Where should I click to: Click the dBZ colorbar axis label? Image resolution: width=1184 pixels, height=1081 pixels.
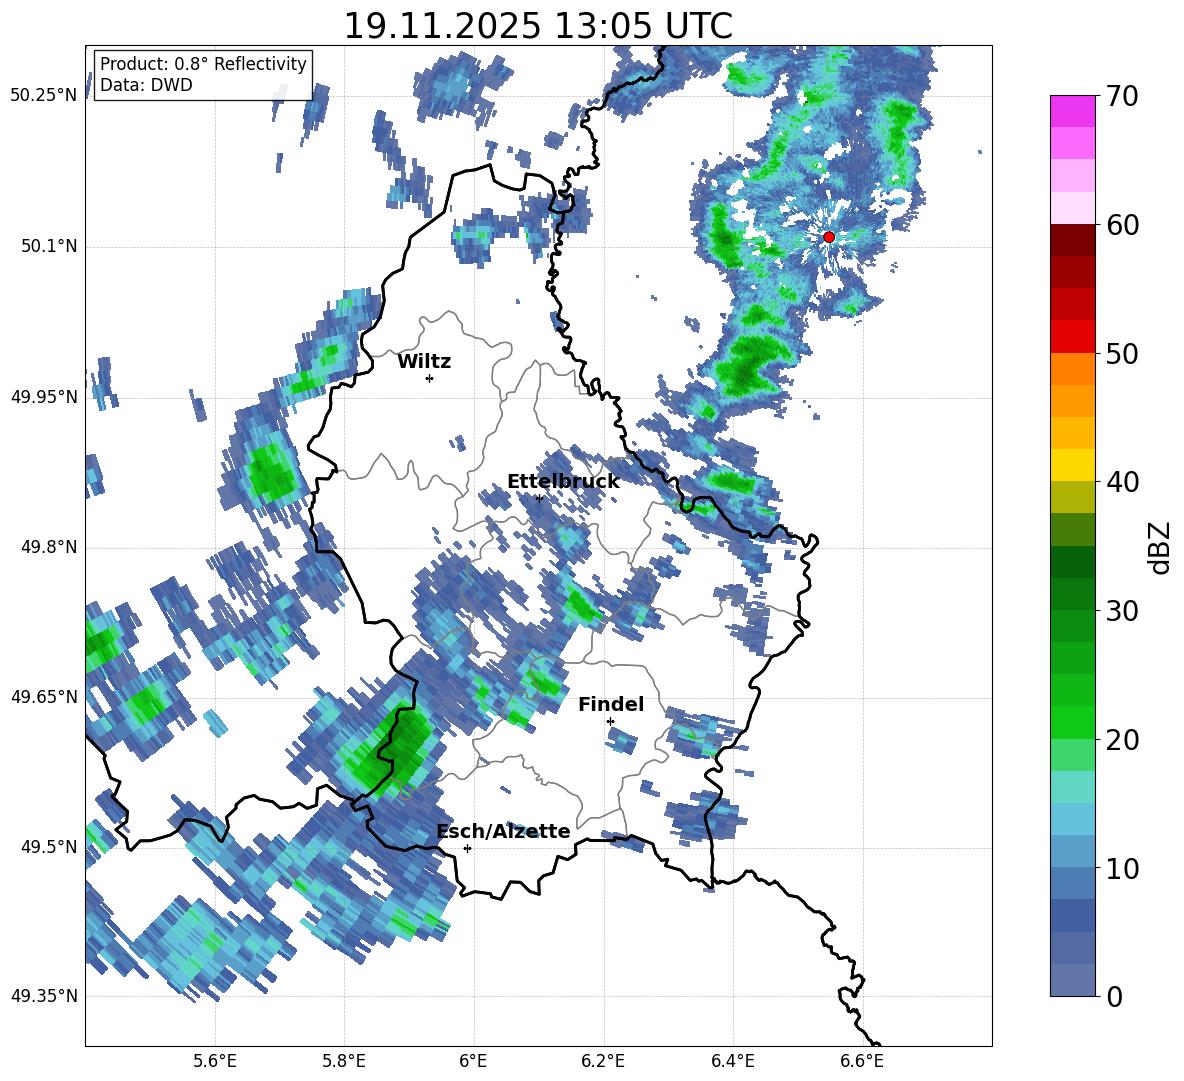[x=1161, y=547]
